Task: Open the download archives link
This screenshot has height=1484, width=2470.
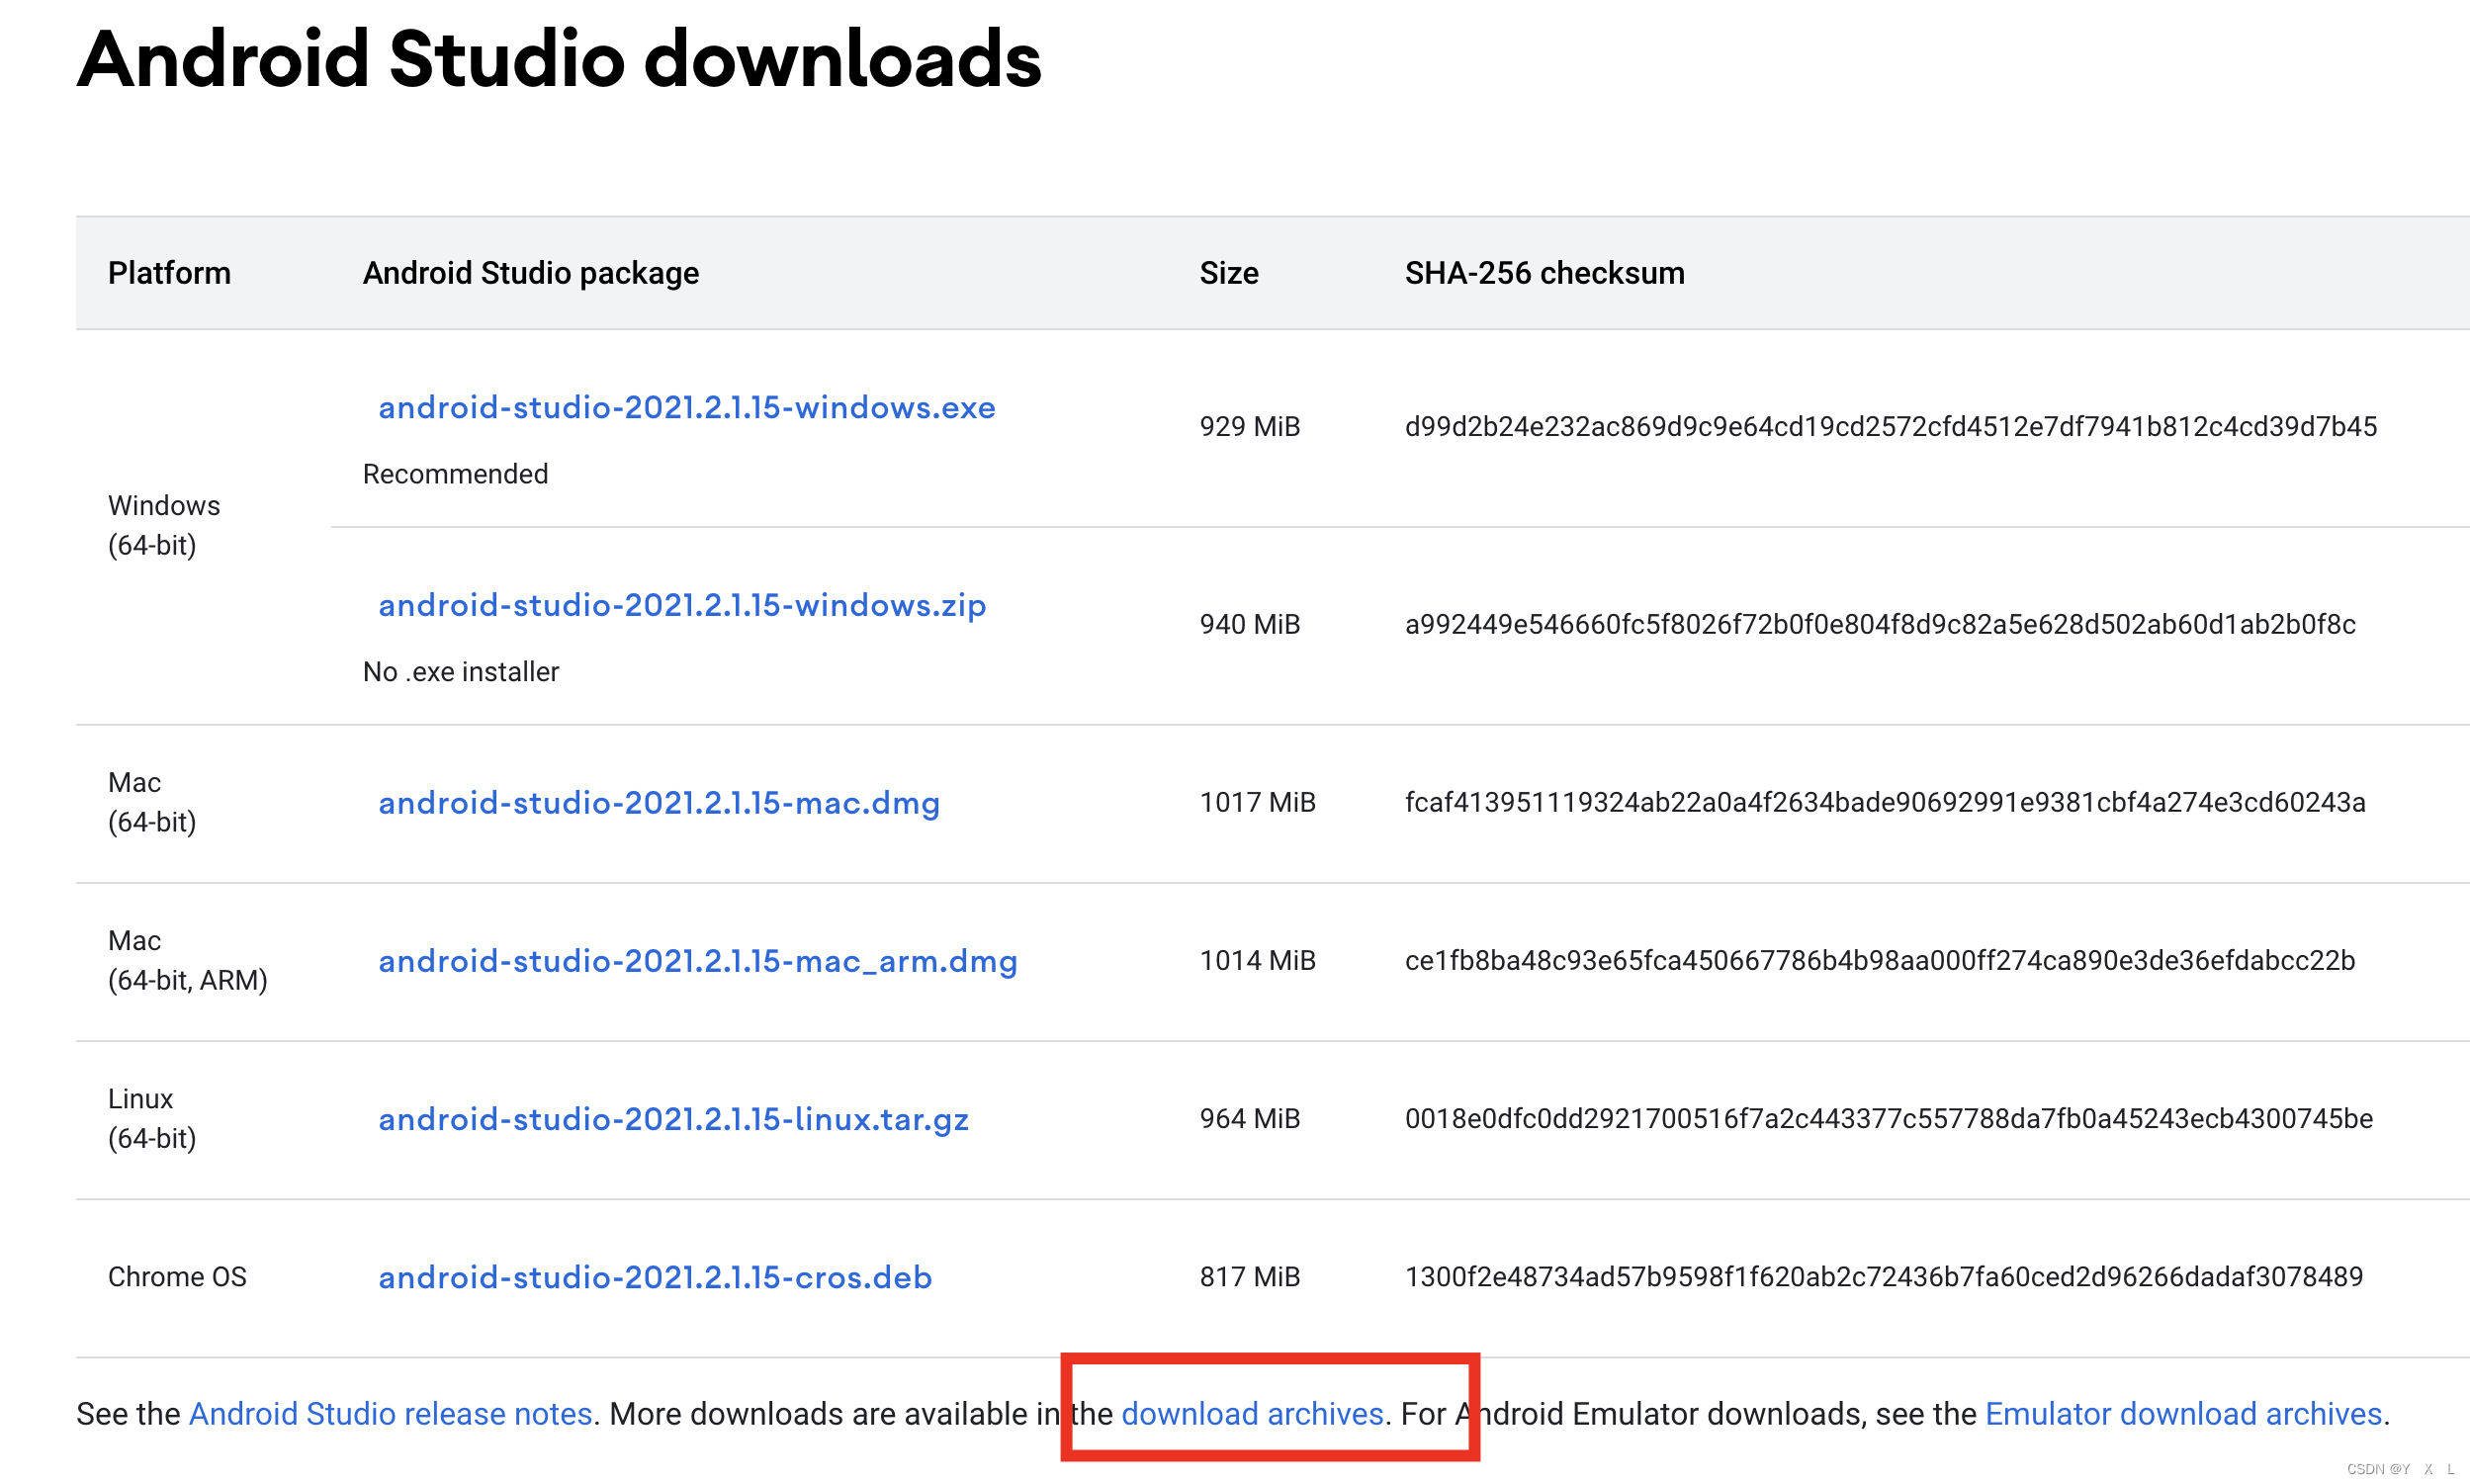Action: [x=1252, y=1414]
